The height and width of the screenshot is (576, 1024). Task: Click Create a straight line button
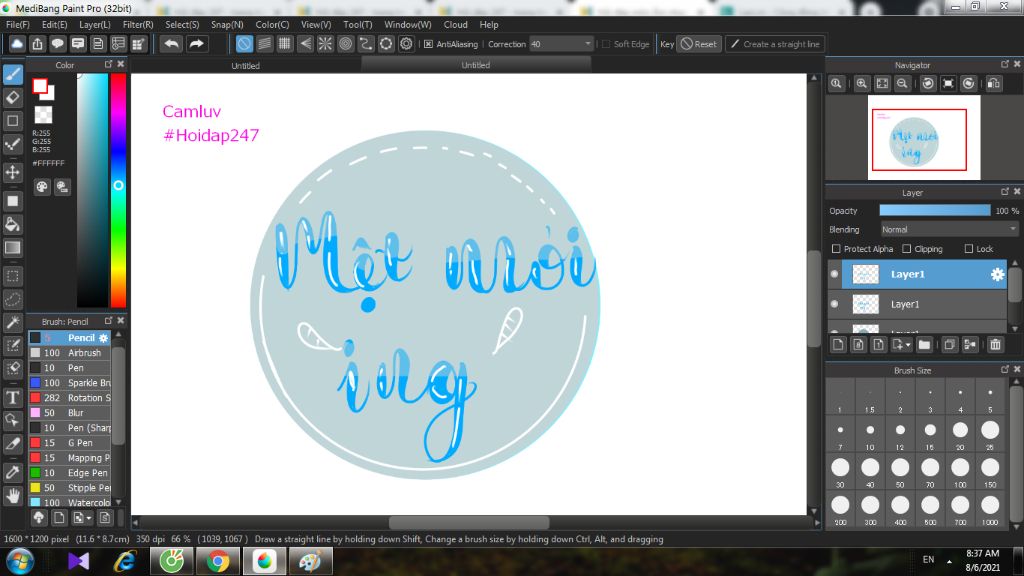click(775, 44)
